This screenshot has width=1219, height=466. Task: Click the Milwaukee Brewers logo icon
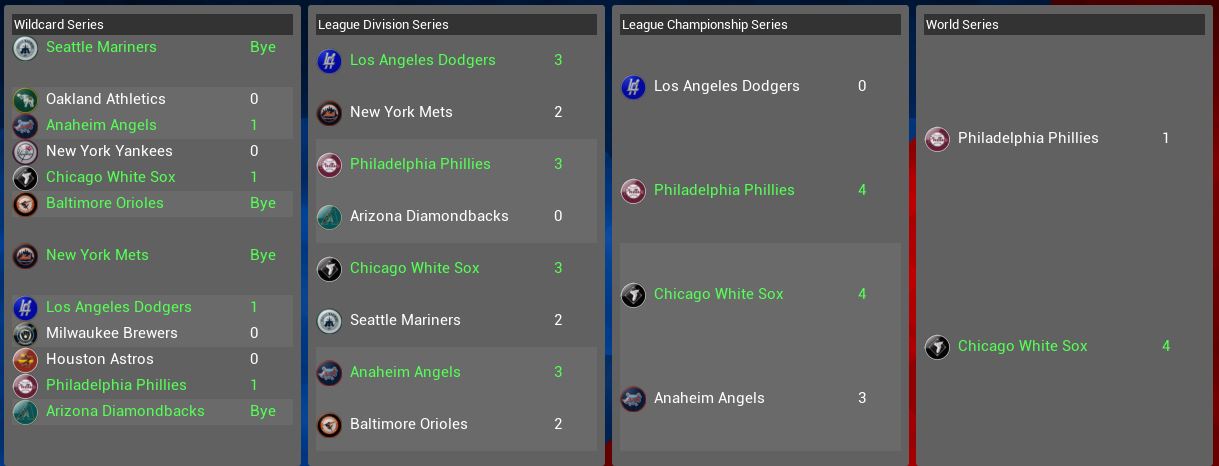[x=25, y=333]
